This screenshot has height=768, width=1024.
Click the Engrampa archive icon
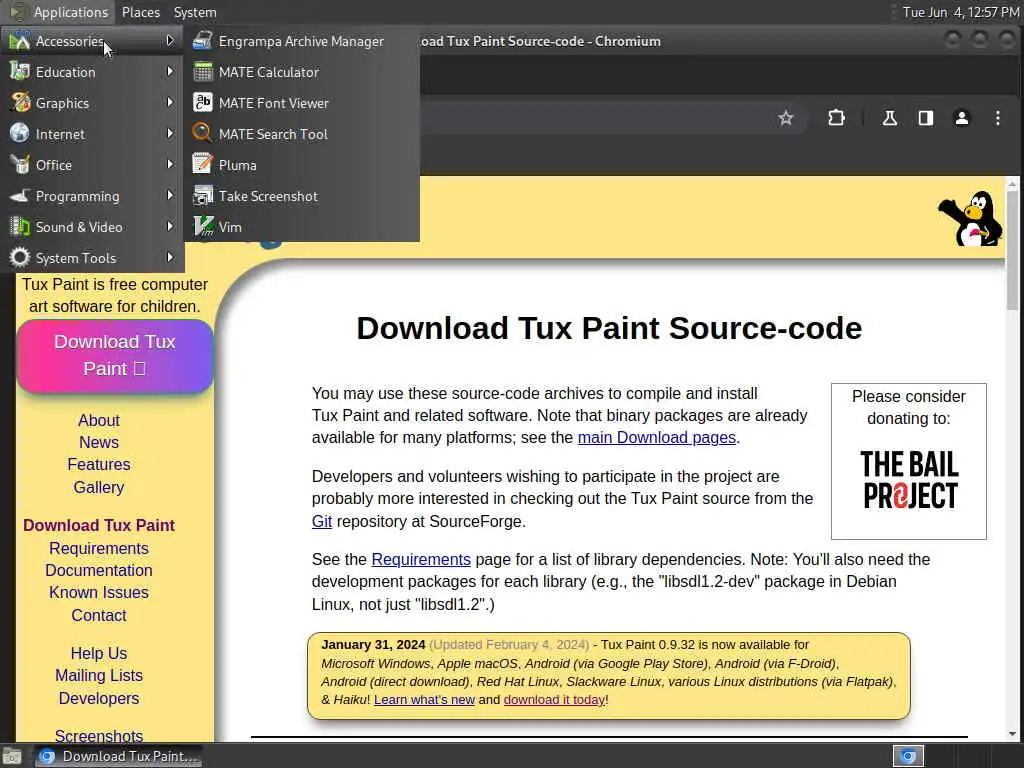coord(203,40)
